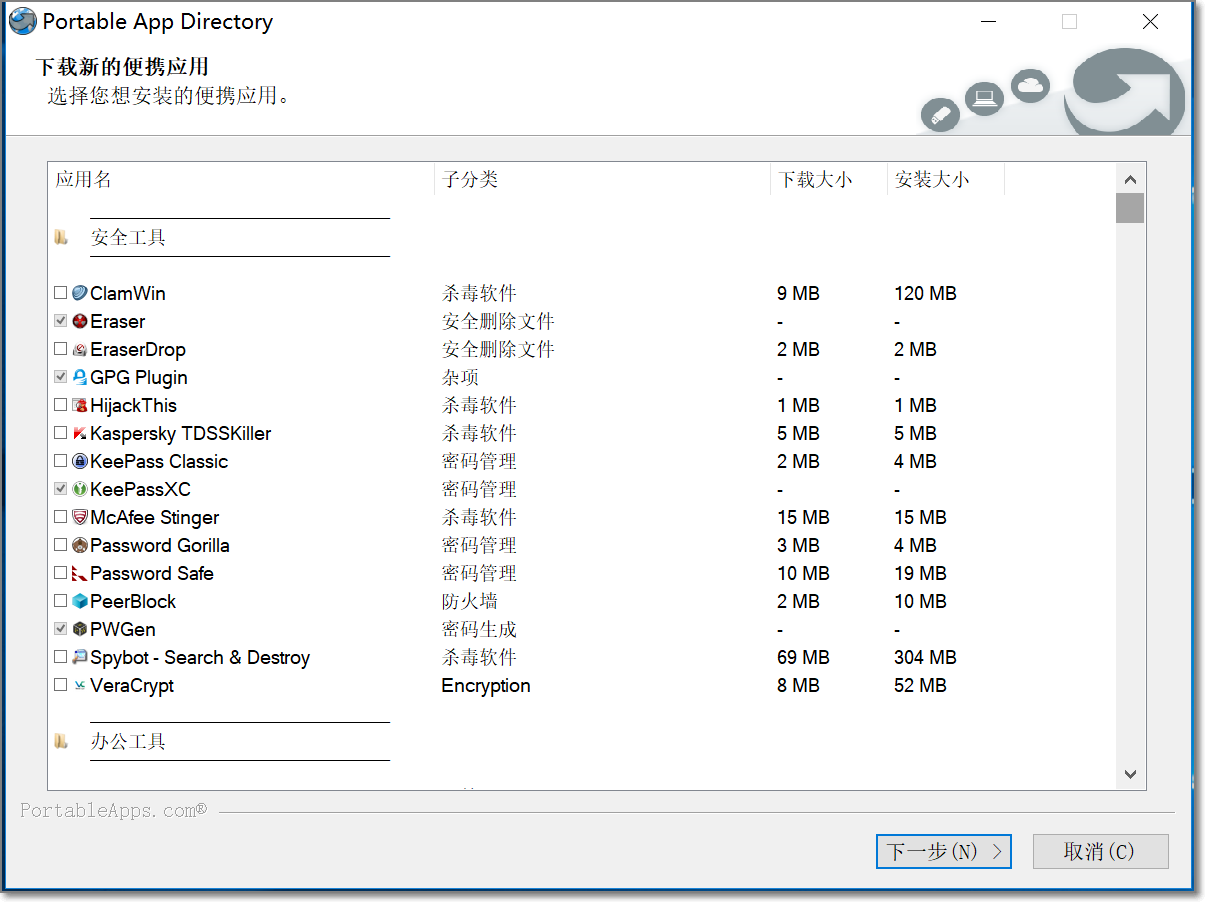
Task: Click ClamWin's 120 MB install size
Action: [x=925, y=293]
